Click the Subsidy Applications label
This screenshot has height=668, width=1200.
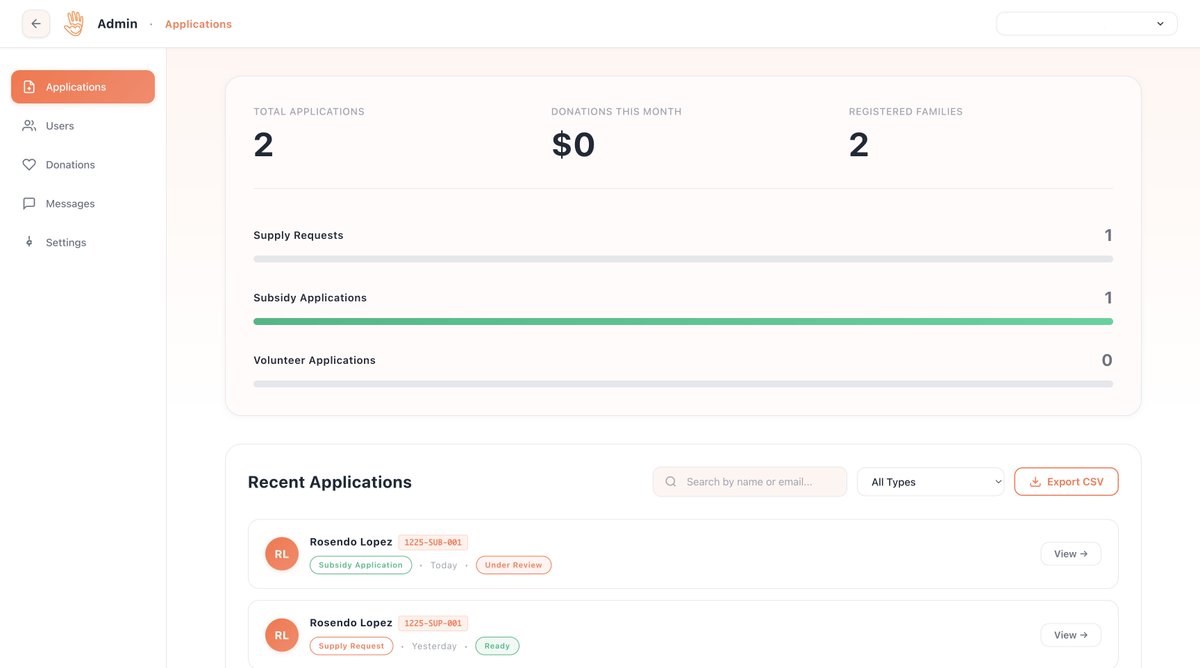coord(310,298)
